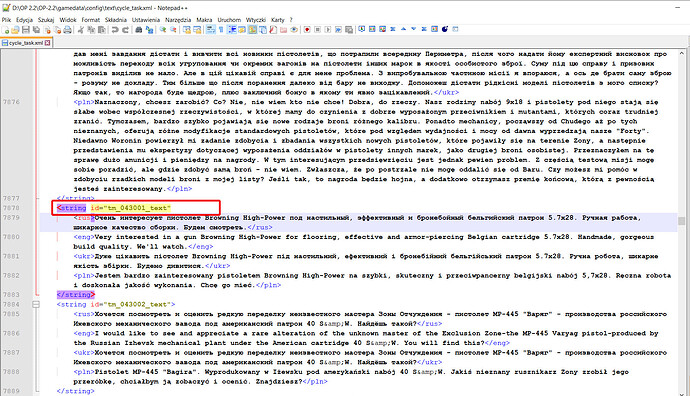Open the Wtyczki menu

(x=256, y=20)
